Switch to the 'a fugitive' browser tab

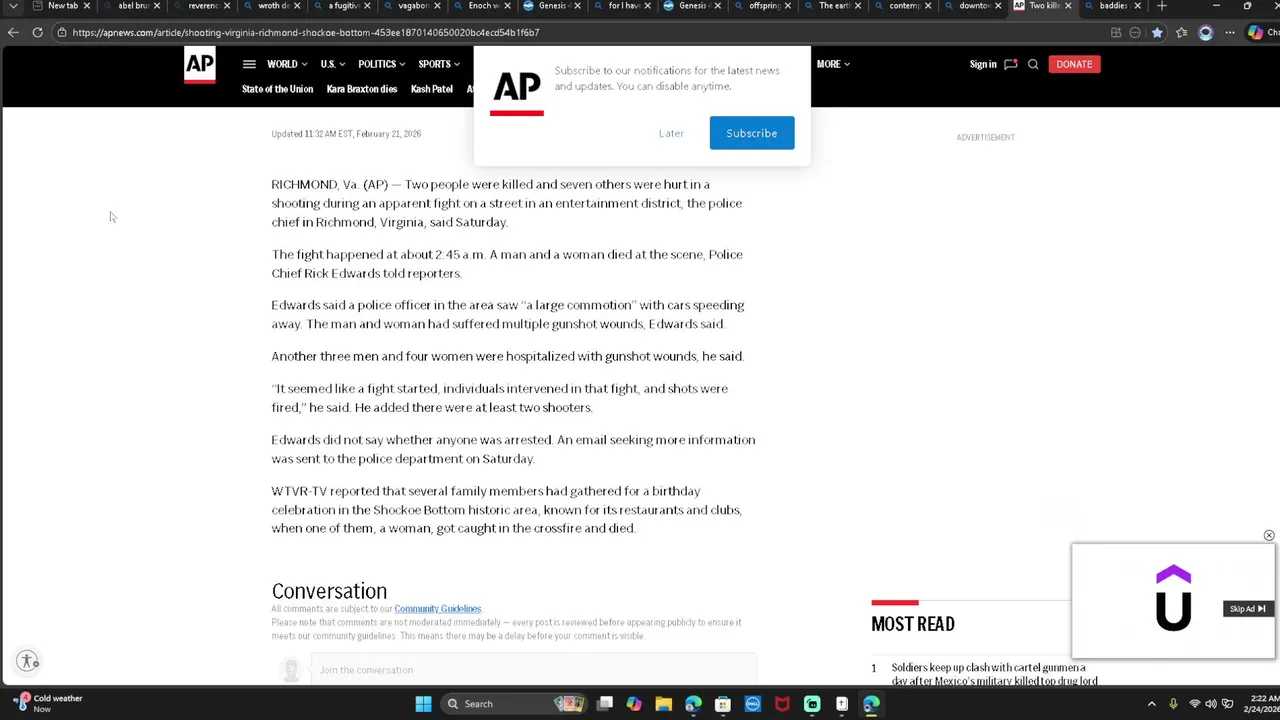343,6
